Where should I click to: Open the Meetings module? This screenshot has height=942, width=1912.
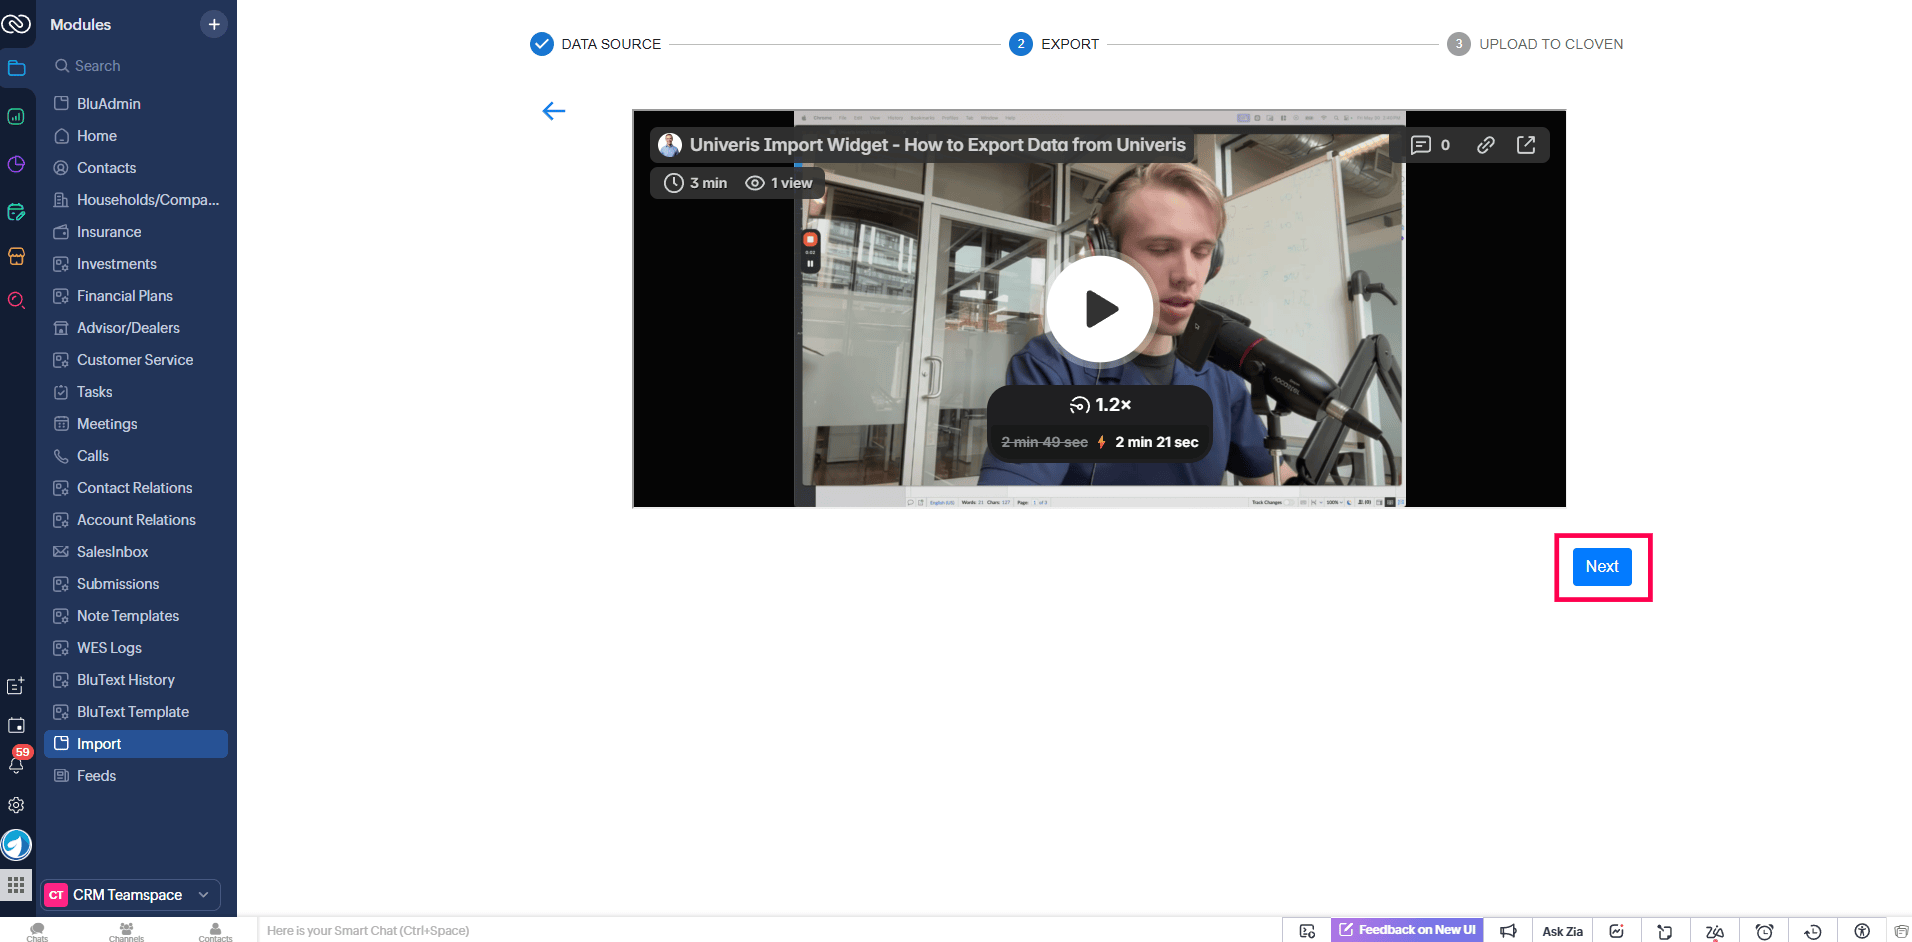136,424
